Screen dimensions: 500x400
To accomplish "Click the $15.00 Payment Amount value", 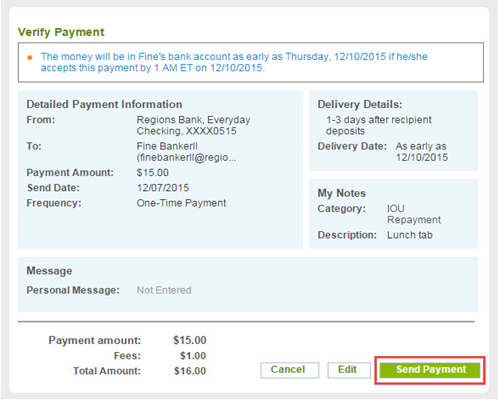I will click(x=152, y=173).
